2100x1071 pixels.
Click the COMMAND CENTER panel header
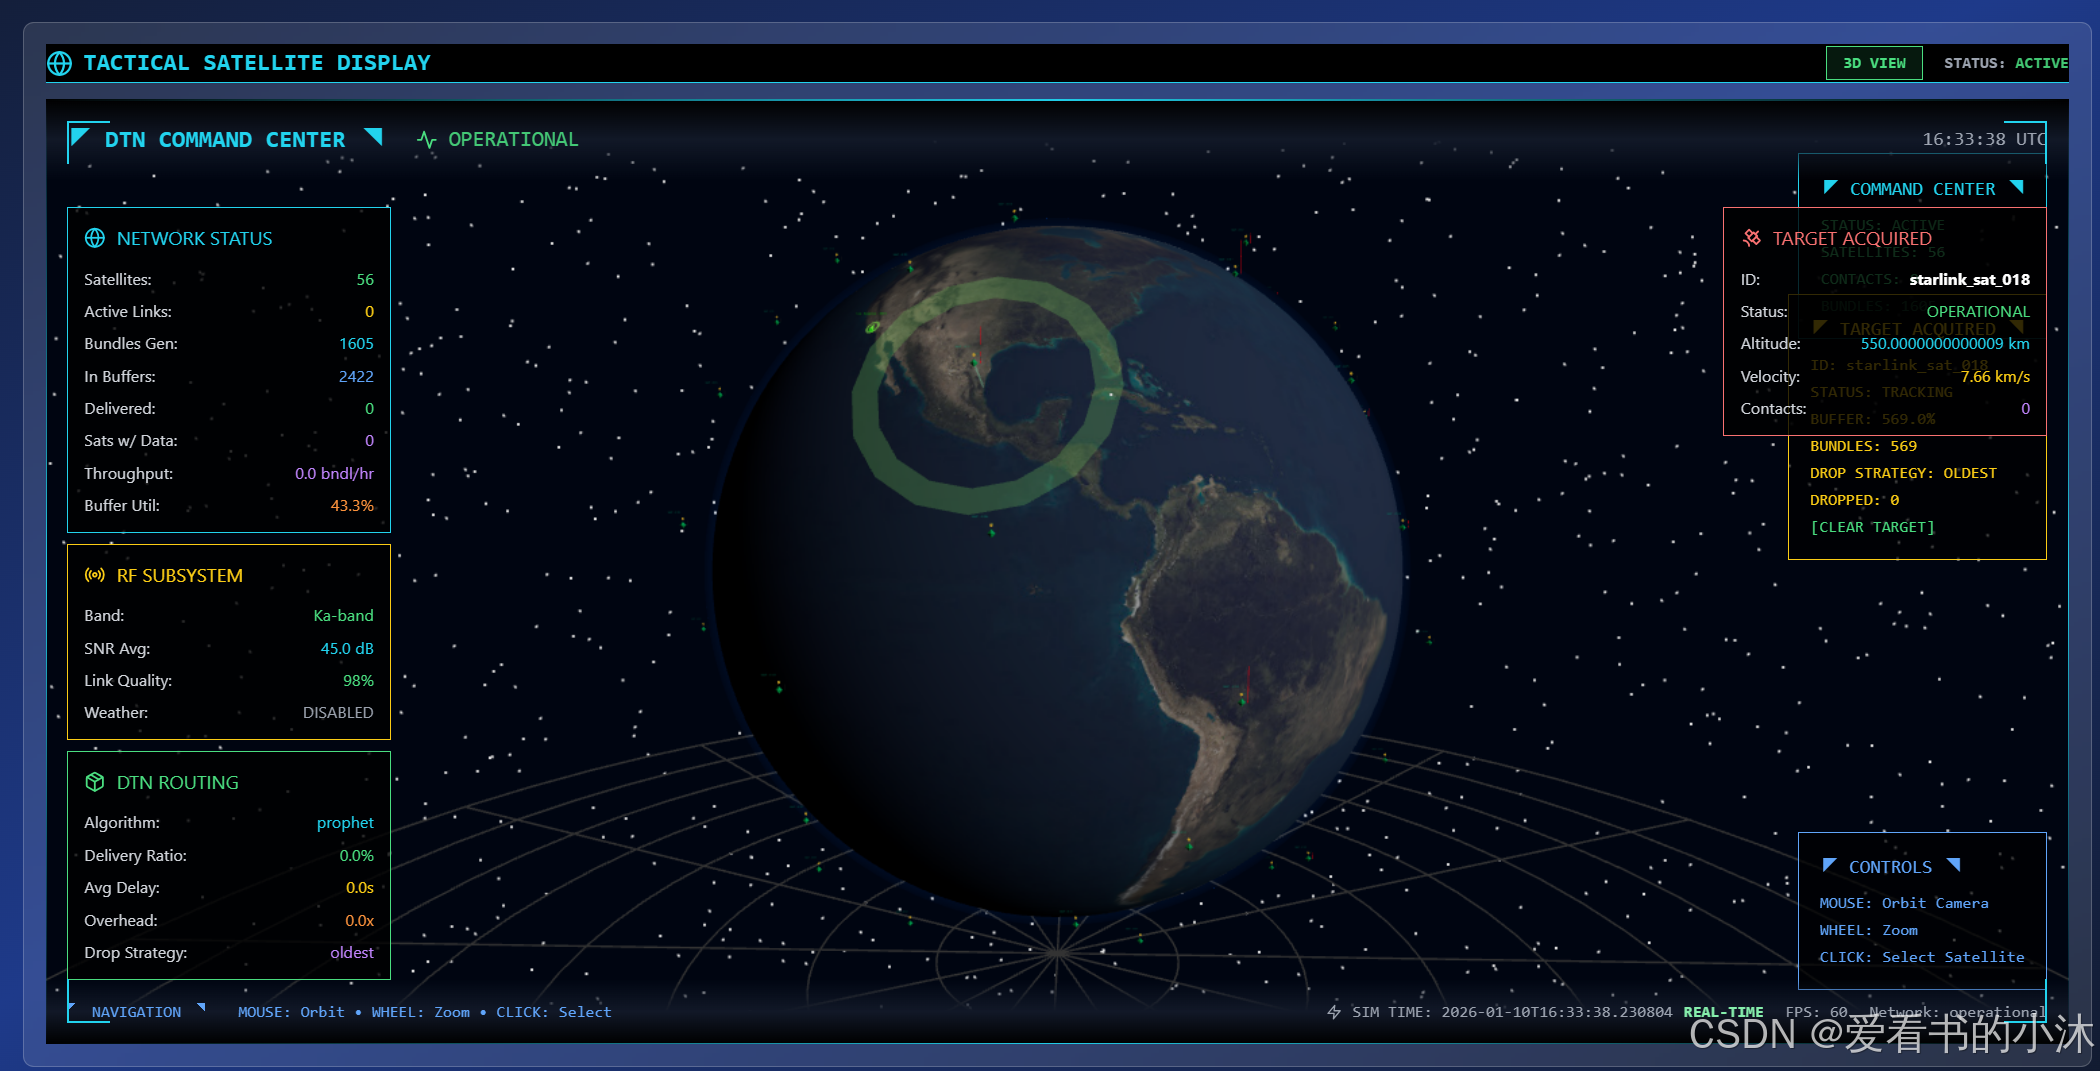coord(1922,189)
